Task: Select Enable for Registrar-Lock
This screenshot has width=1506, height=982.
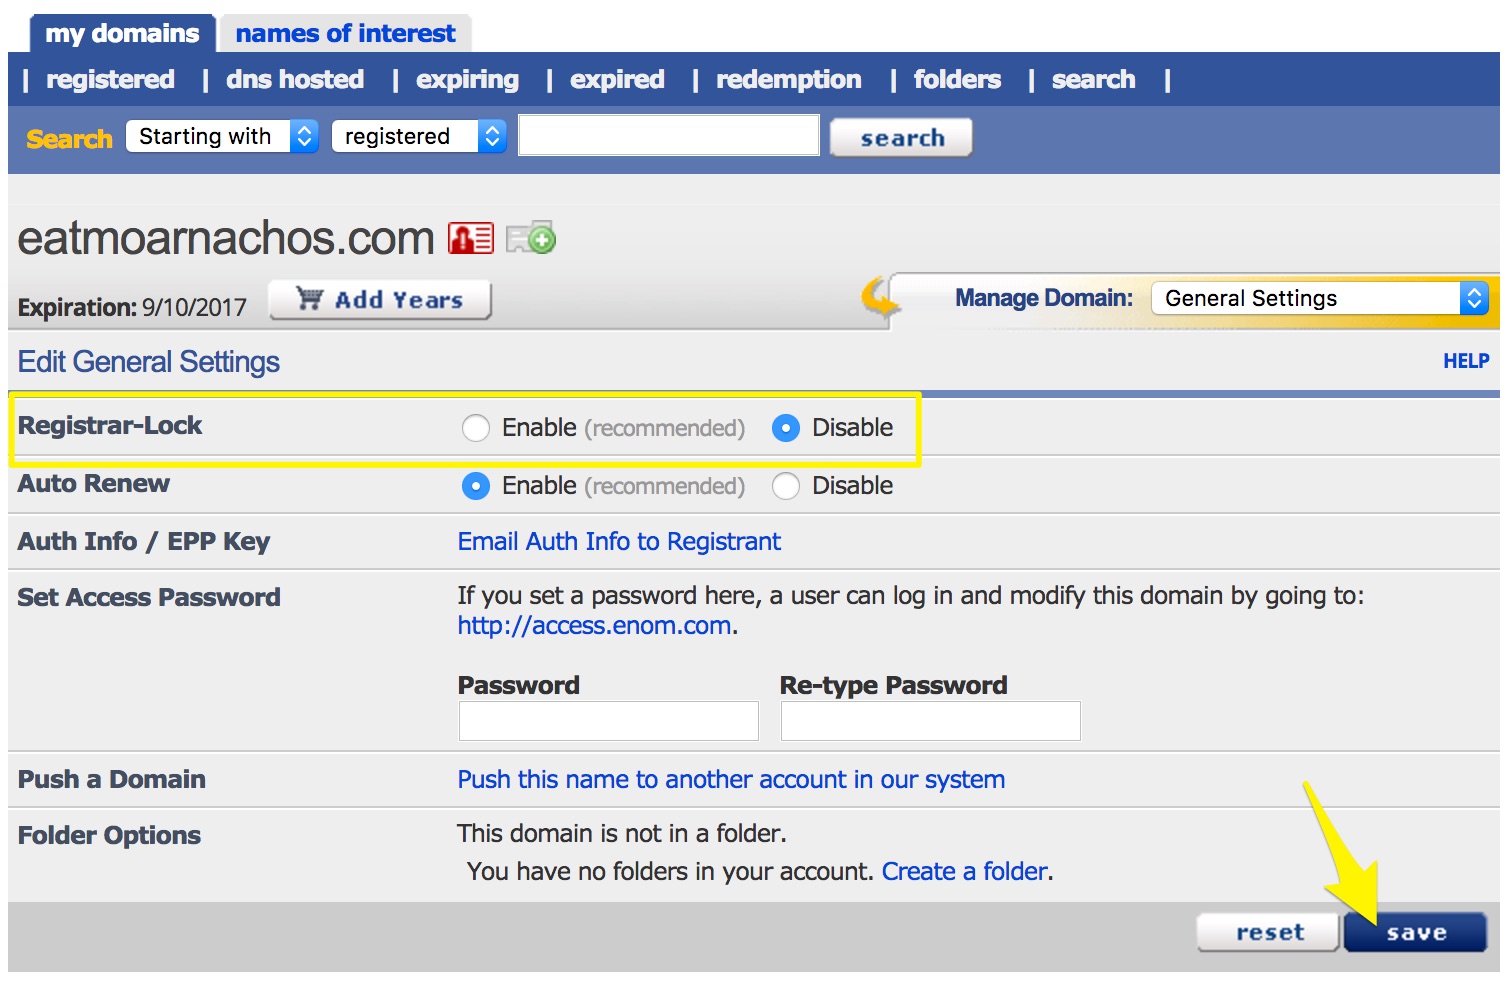Action: pos(476,428)
